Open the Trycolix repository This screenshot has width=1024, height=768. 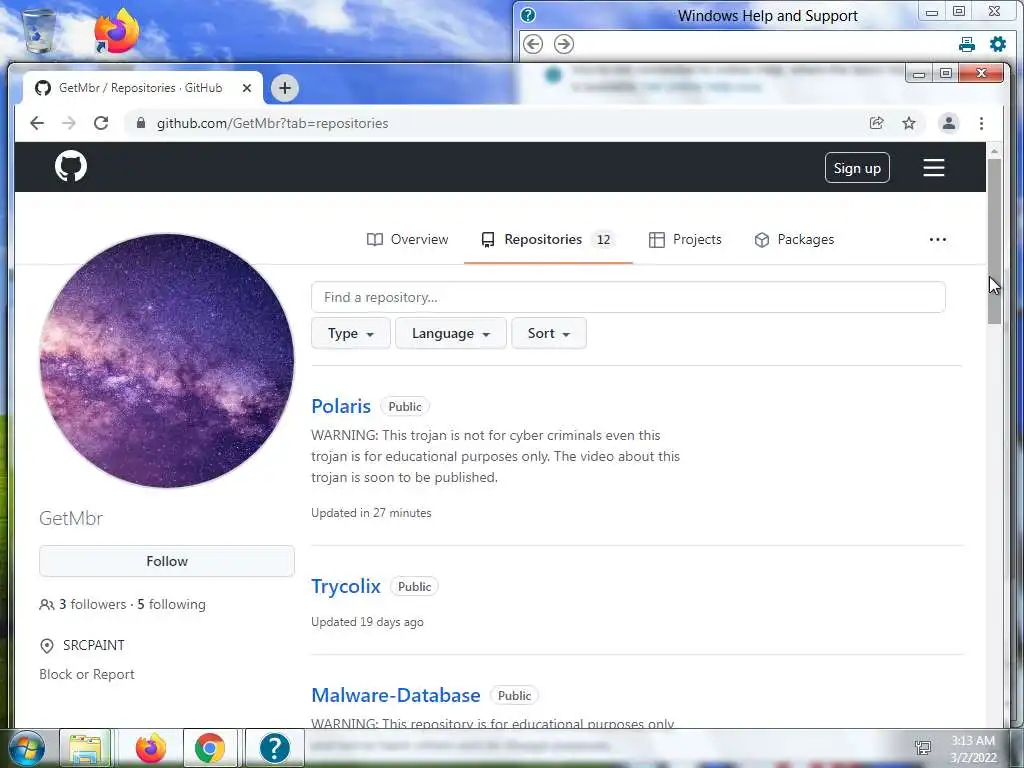[x=345, y=586]
